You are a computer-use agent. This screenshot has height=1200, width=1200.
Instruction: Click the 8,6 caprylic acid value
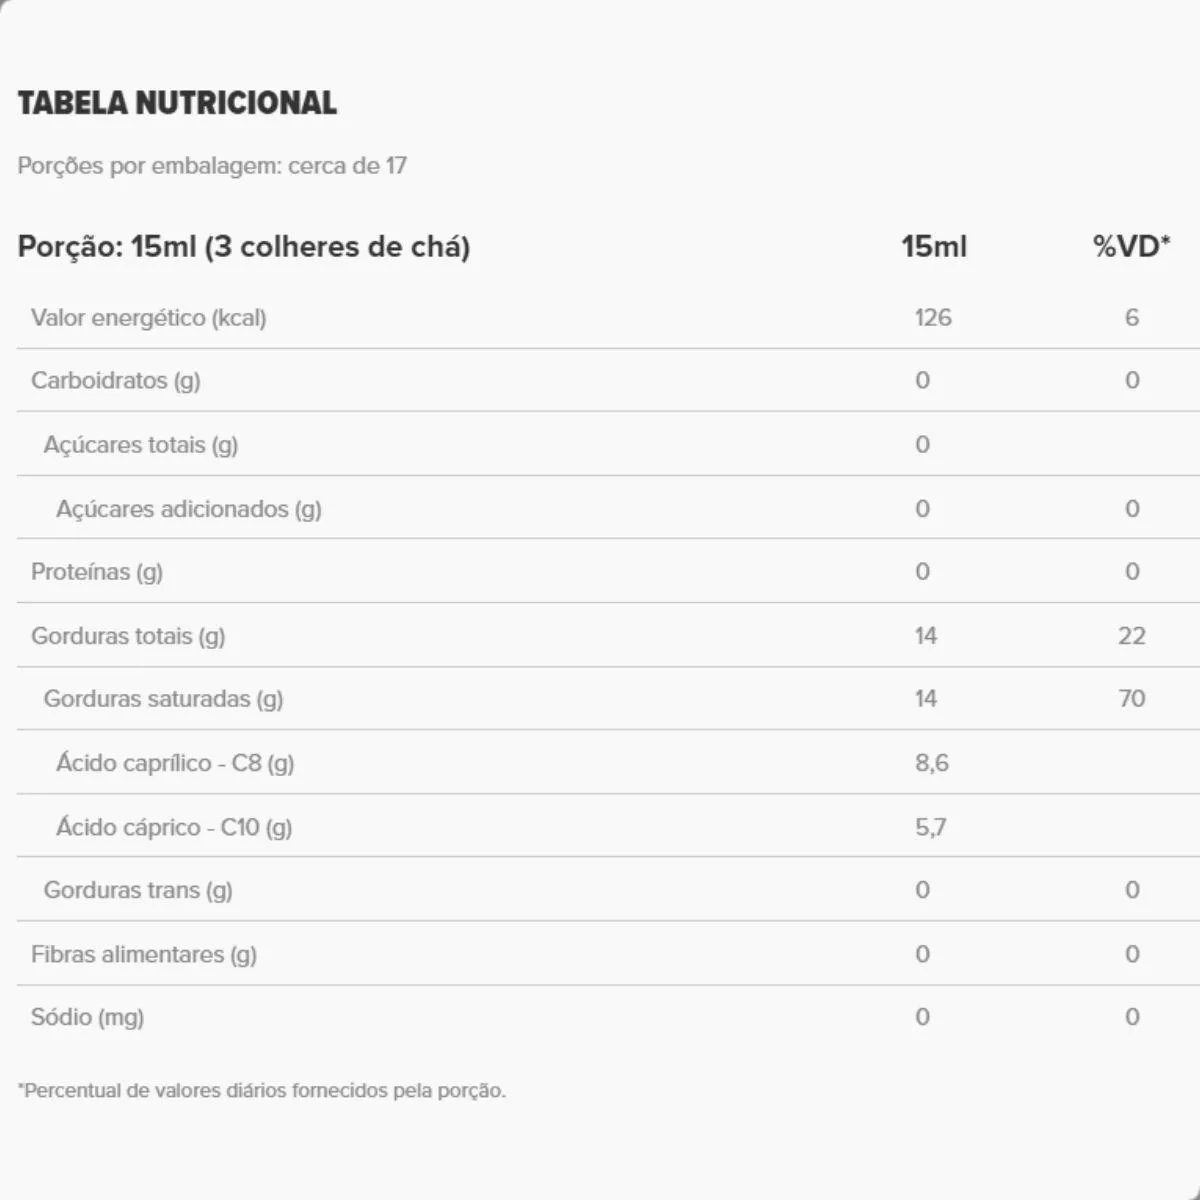(x=932, y=763)
